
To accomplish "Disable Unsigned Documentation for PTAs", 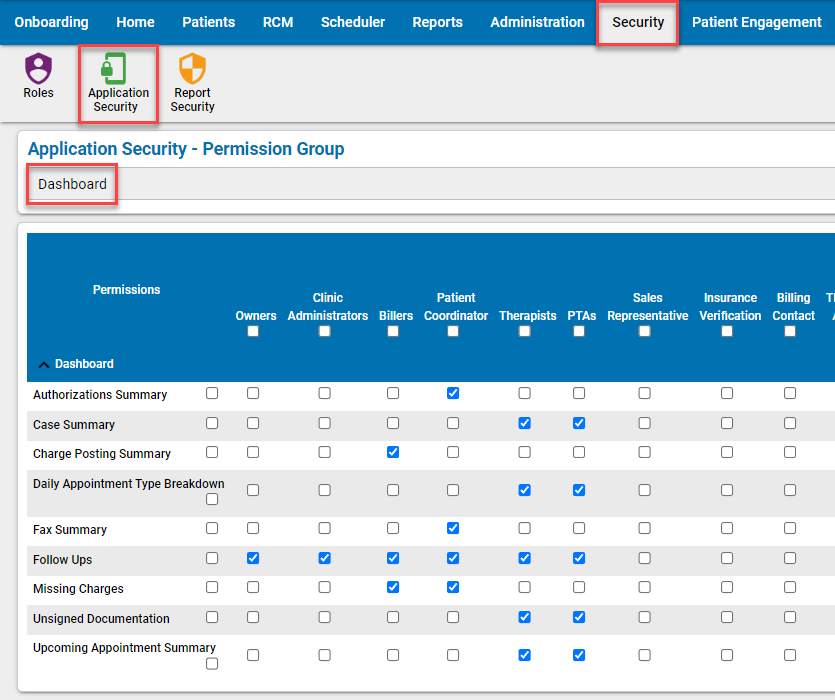I will pos(578,617).
